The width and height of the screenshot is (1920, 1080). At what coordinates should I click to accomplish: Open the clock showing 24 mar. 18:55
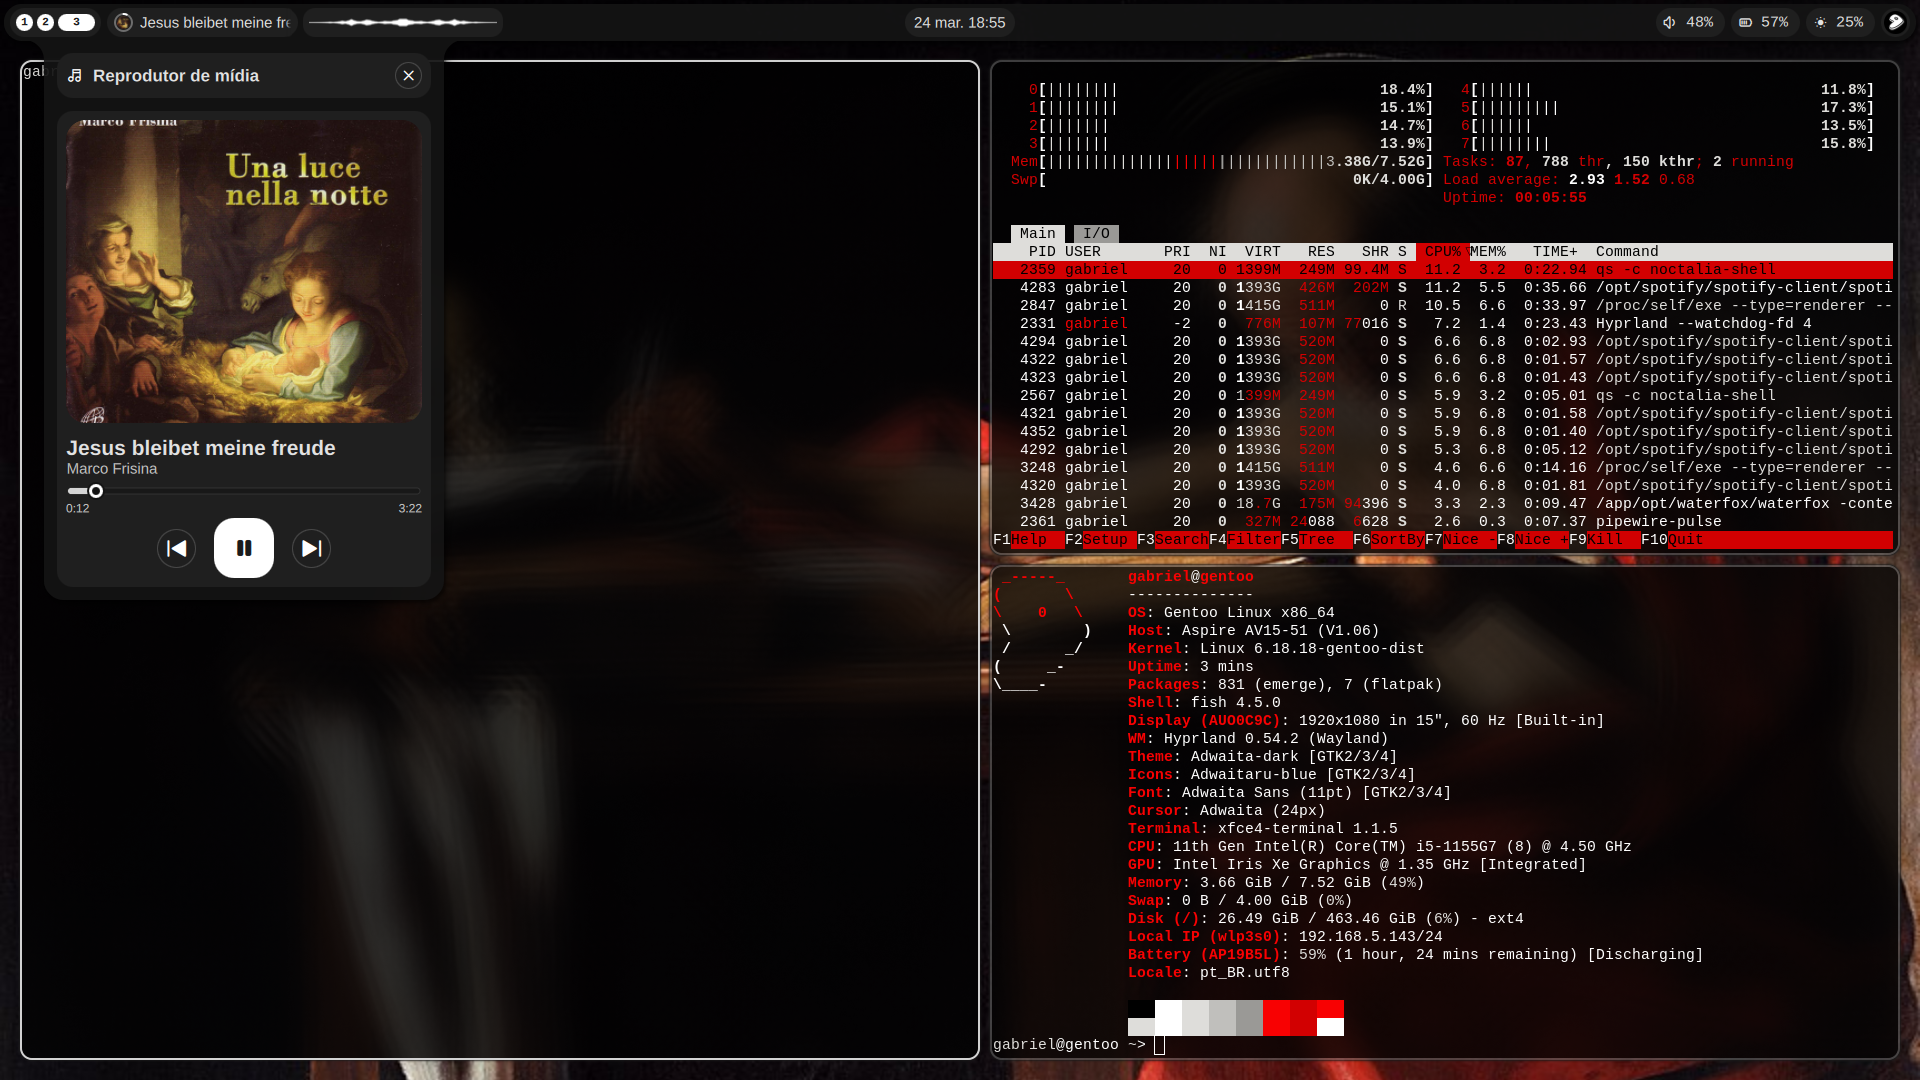point(959,22)
